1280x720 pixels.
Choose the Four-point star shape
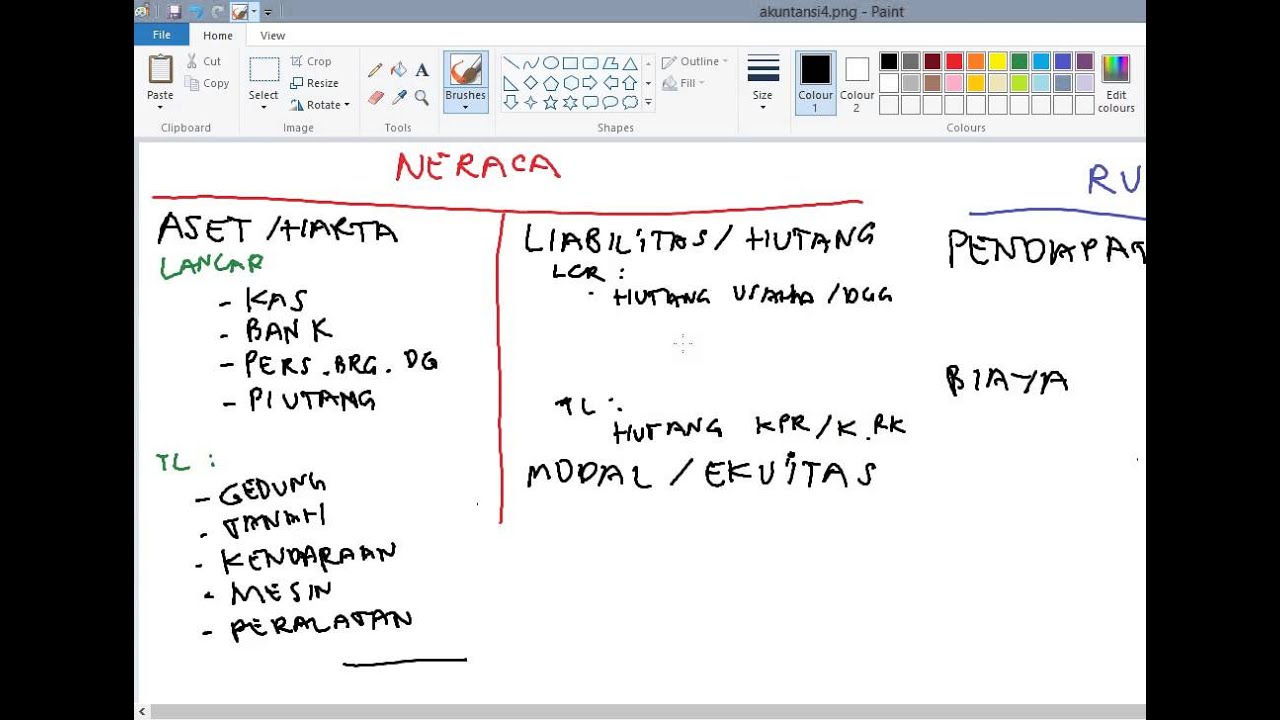point(531,102)
